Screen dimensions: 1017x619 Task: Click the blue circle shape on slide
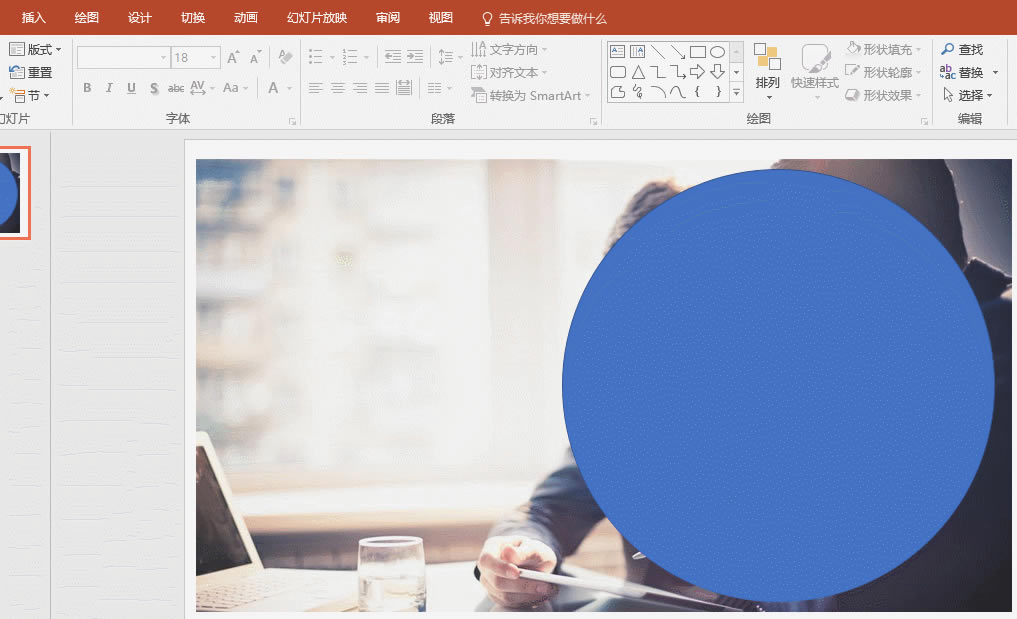(778, 385)
